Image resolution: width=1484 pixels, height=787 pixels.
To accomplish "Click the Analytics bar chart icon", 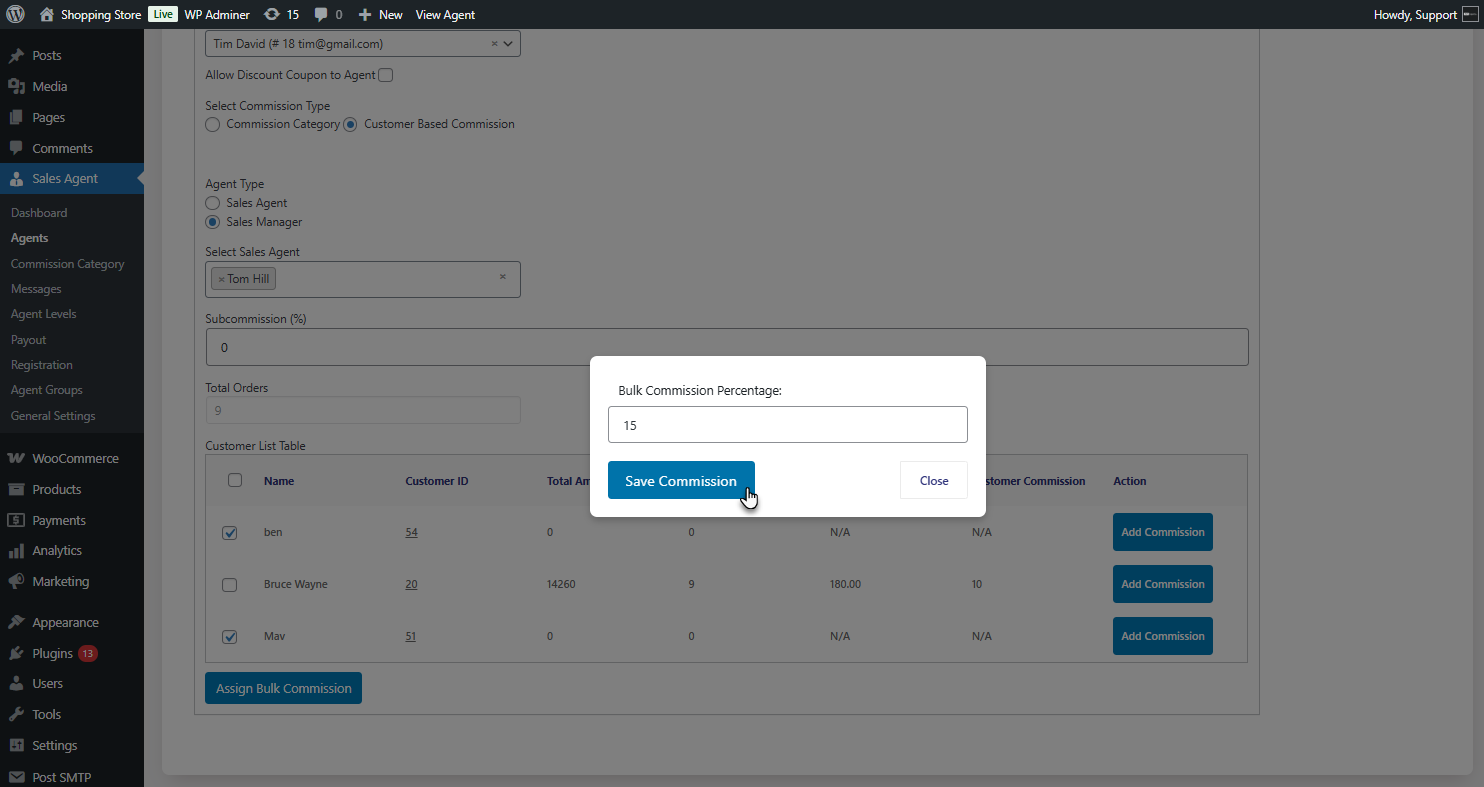I will point(16,550).
